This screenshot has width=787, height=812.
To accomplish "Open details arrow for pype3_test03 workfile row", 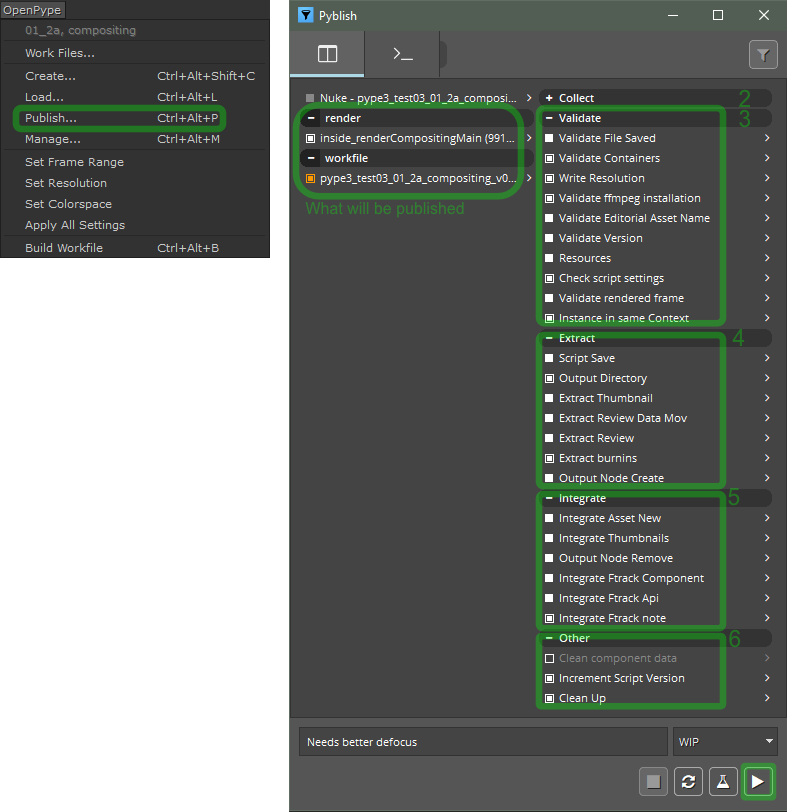I will pos(529,178).
